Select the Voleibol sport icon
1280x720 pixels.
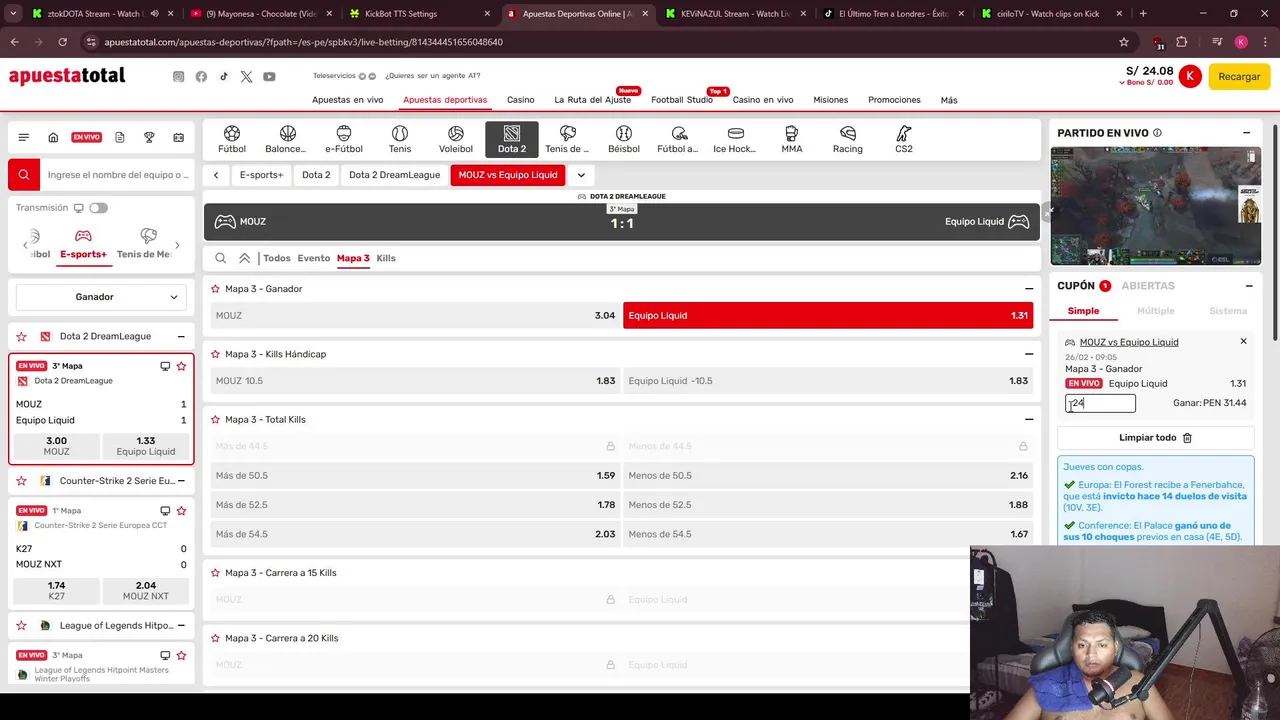456,139
